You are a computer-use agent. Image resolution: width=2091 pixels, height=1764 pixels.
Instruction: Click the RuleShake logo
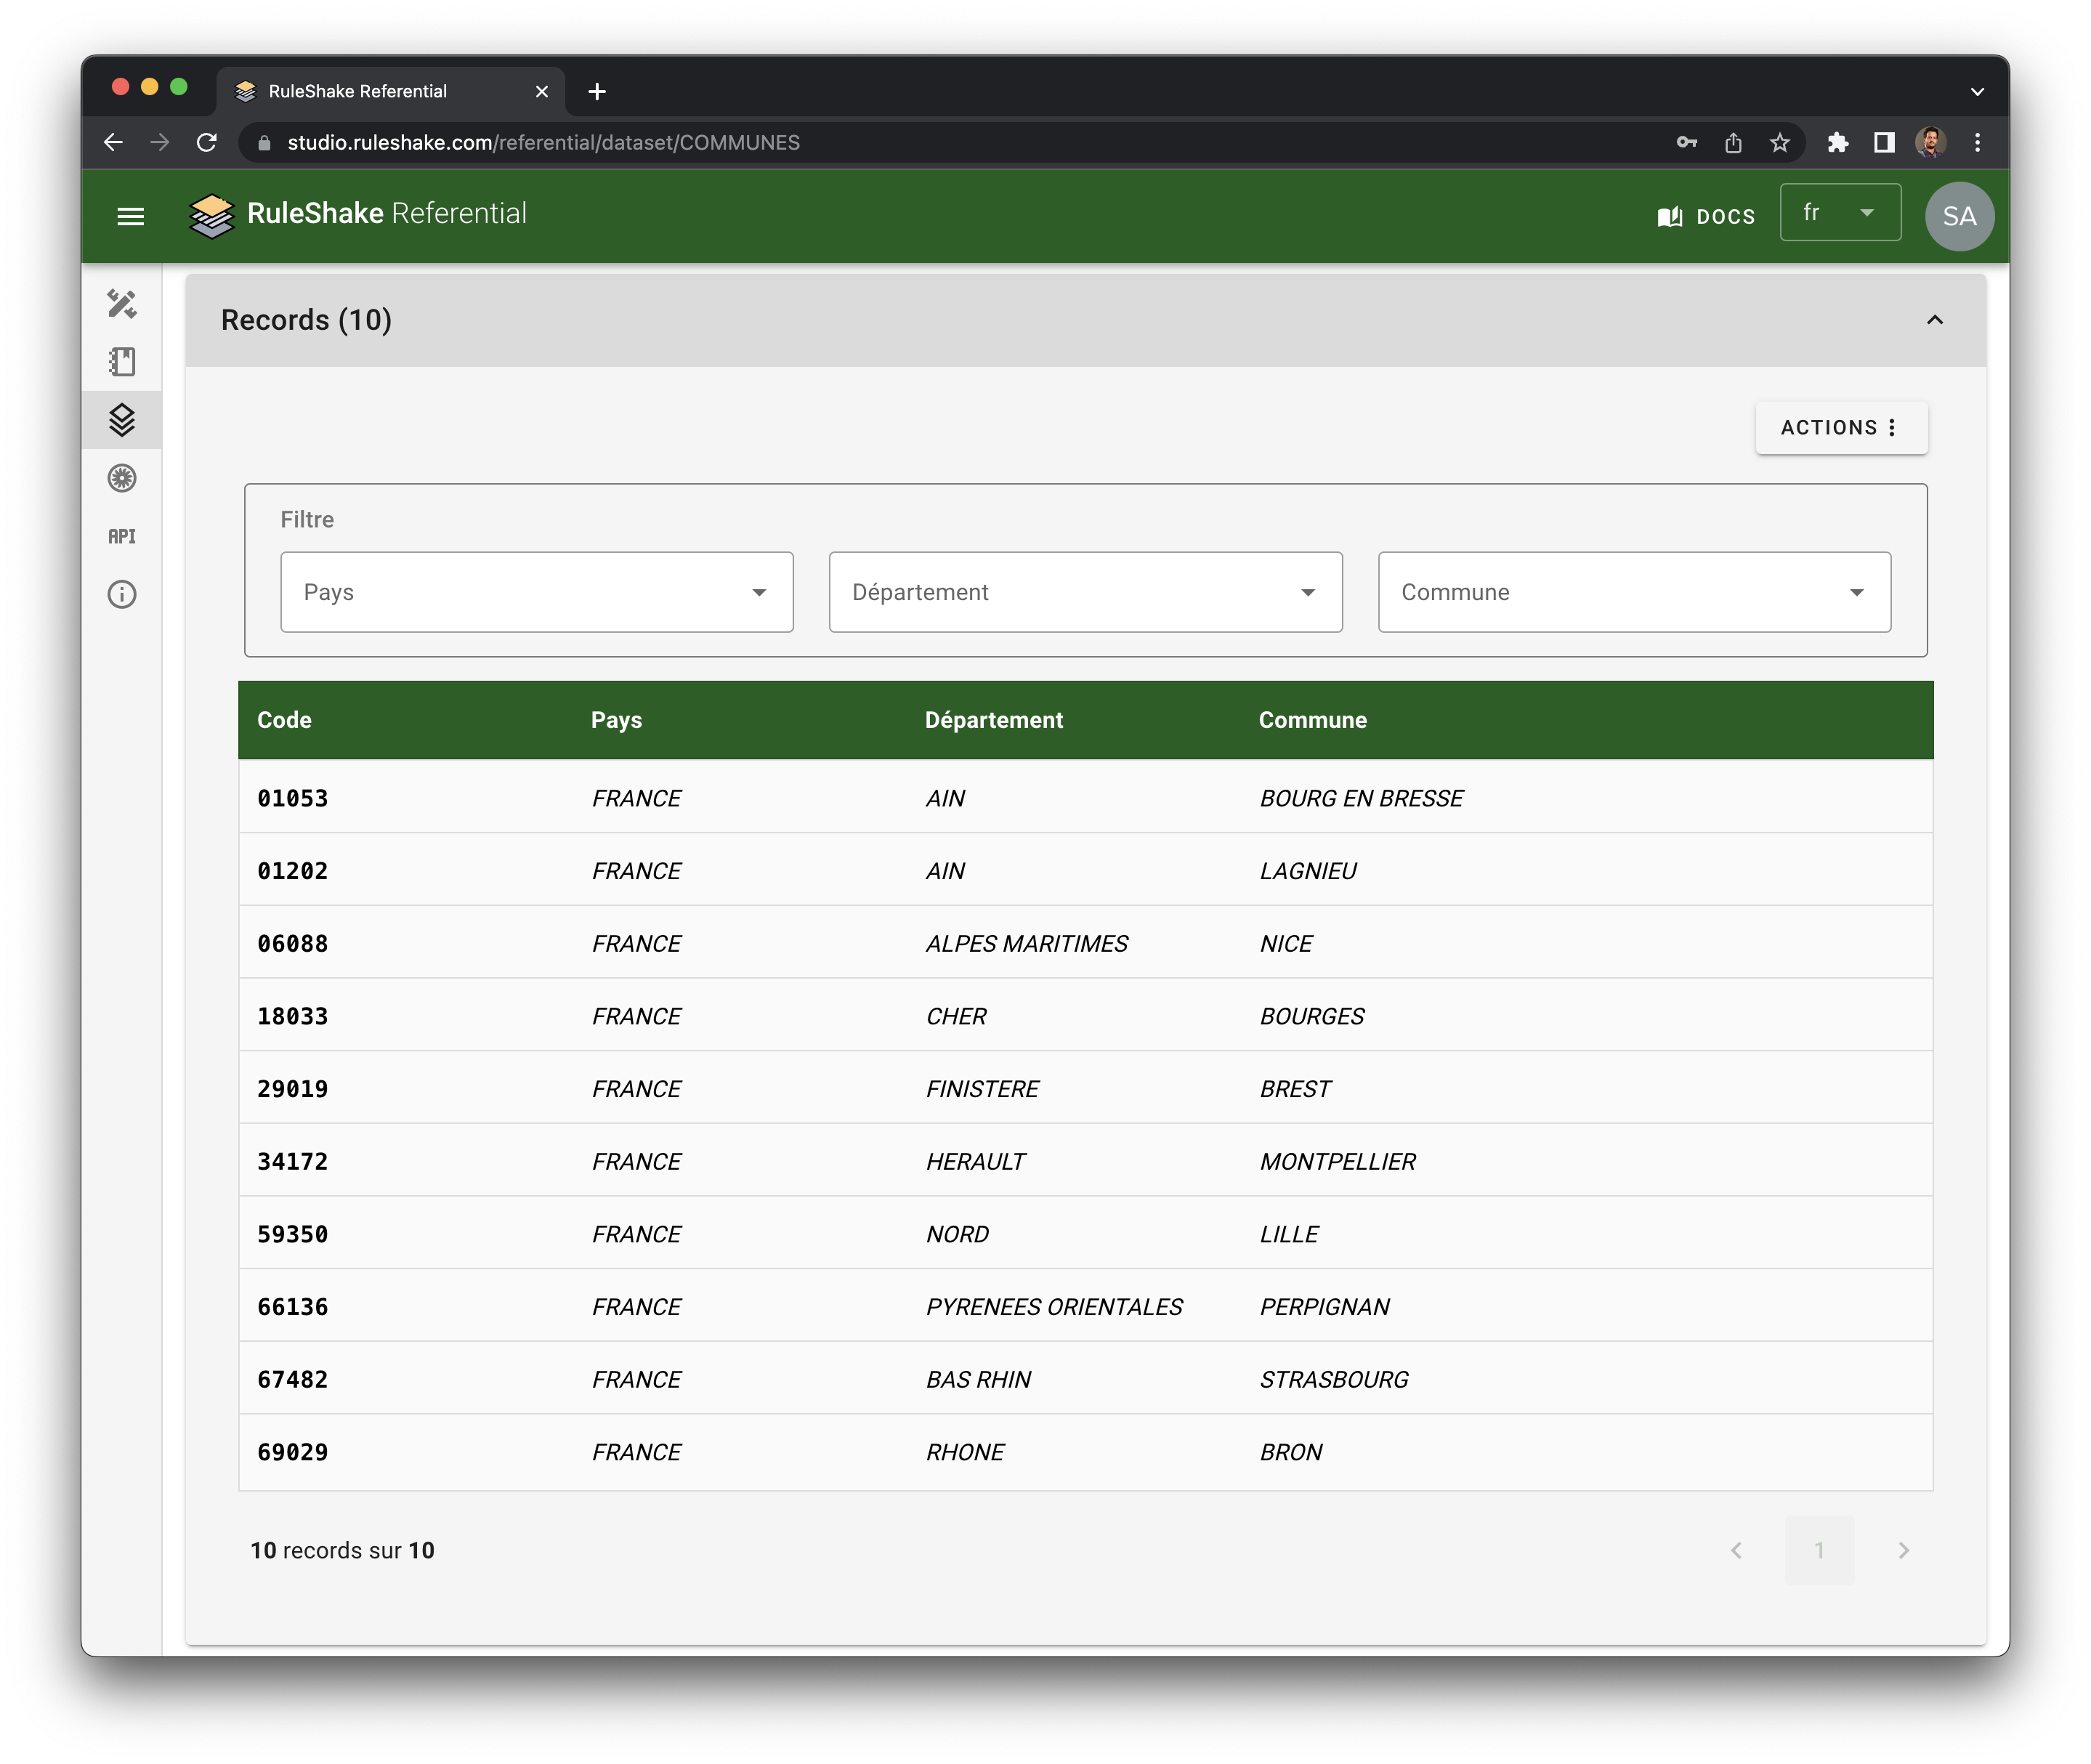212,215
